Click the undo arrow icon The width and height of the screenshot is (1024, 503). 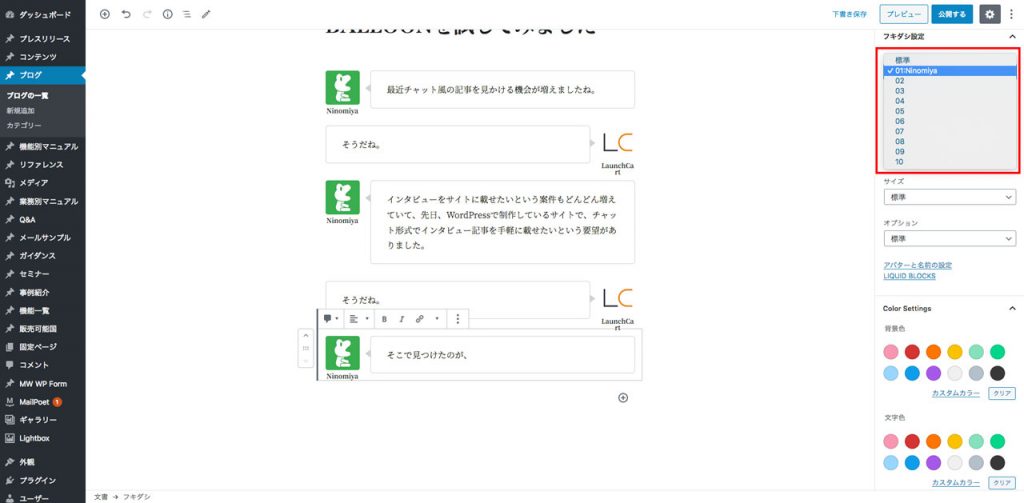tap(126, 14)
